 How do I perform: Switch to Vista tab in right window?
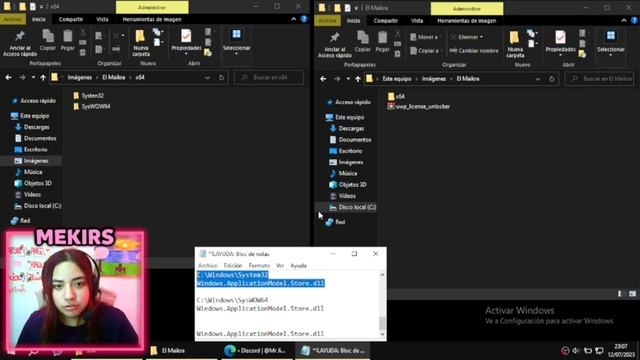[417, 20]
